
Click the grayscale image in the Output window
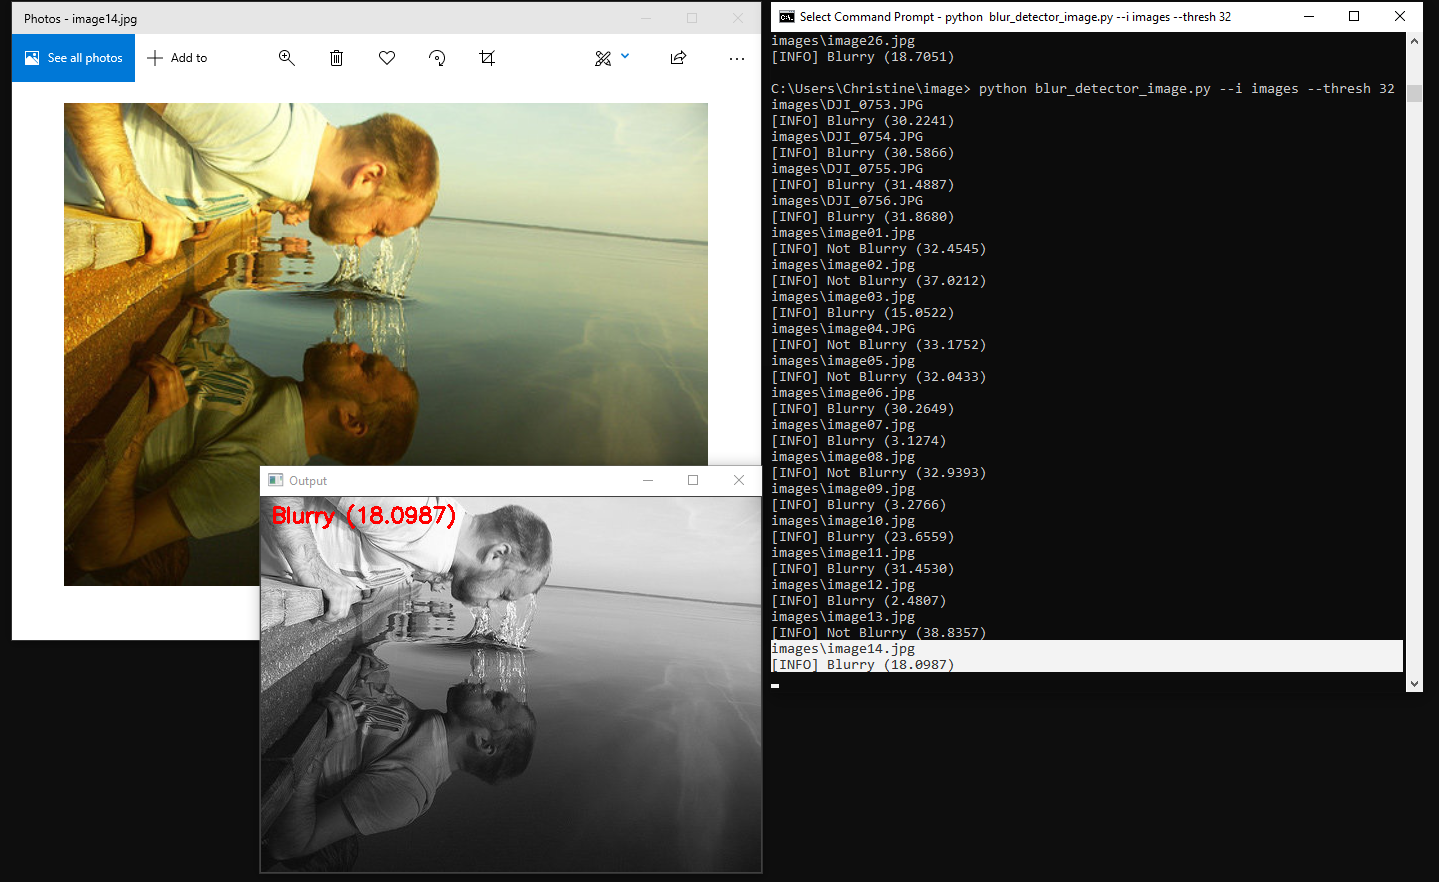click(x=510, y=690)
